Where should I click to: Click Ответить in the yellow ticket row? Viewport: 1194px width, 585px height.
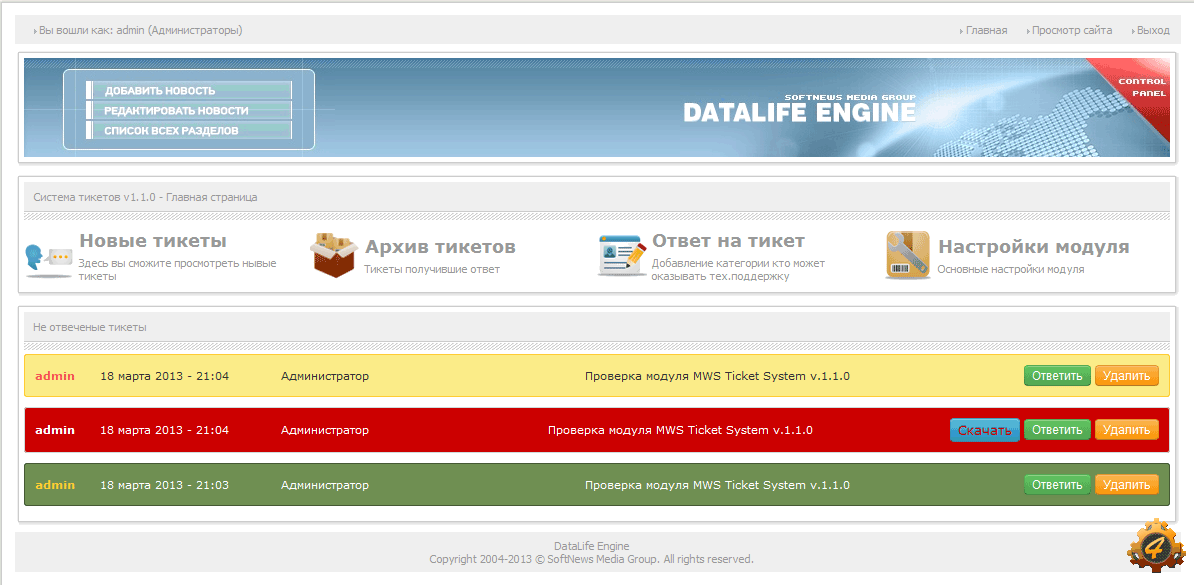1057,376
